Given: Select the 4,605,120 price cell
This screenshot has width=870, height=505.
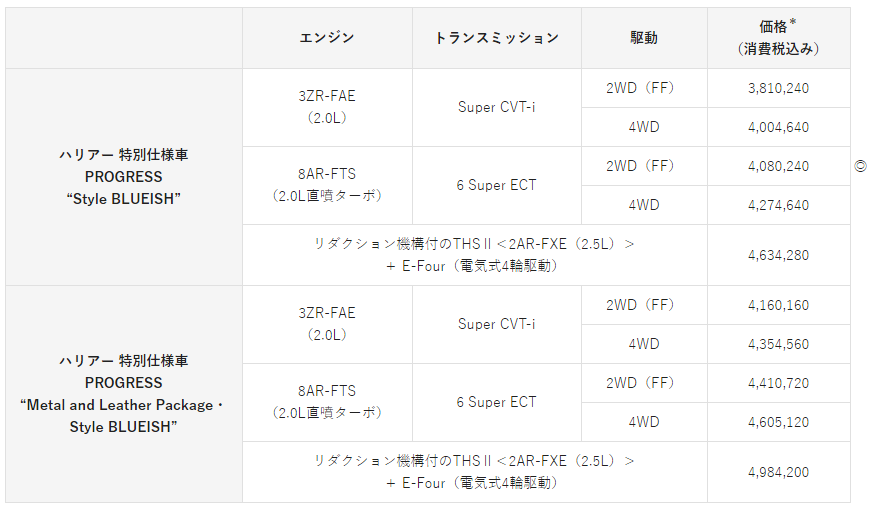Looking at the screenshot, I should pyautogui.click(x=778, y=422).
